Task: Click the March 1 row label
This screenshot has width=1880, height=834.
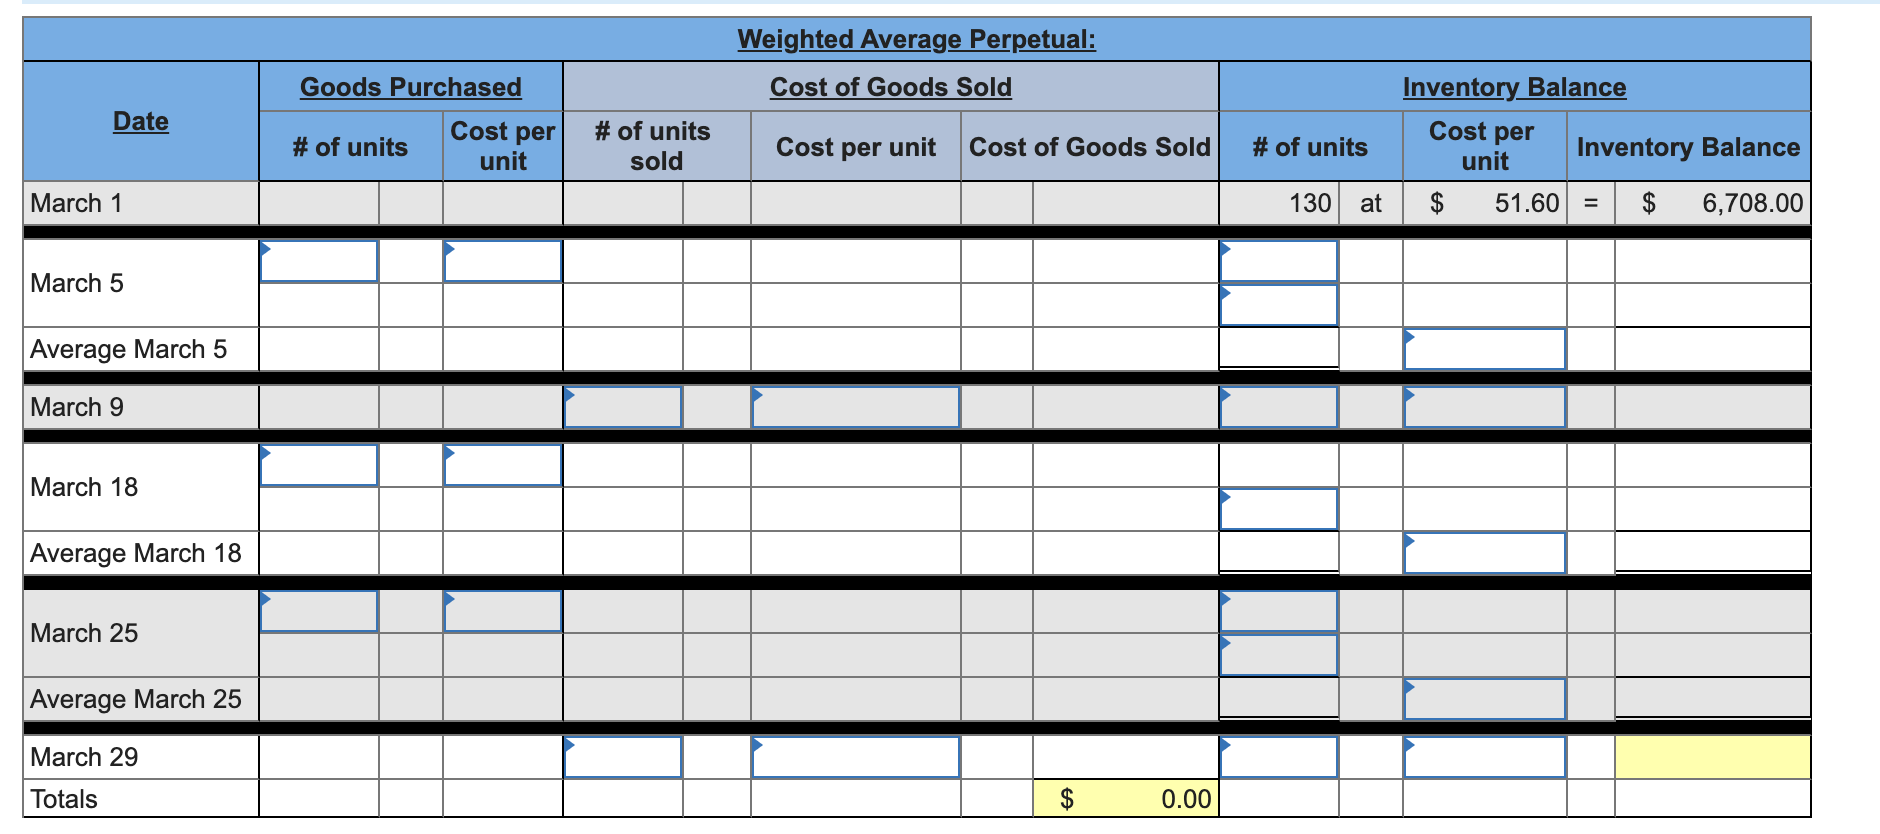Action: (x=76, y=203)
